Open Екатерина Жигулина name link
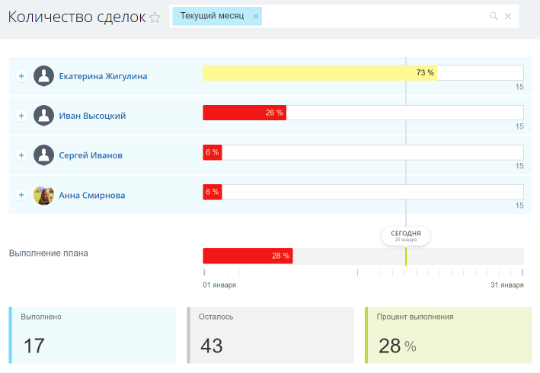The height and width of the screenshot is (373, 540). tap(103, 76)
